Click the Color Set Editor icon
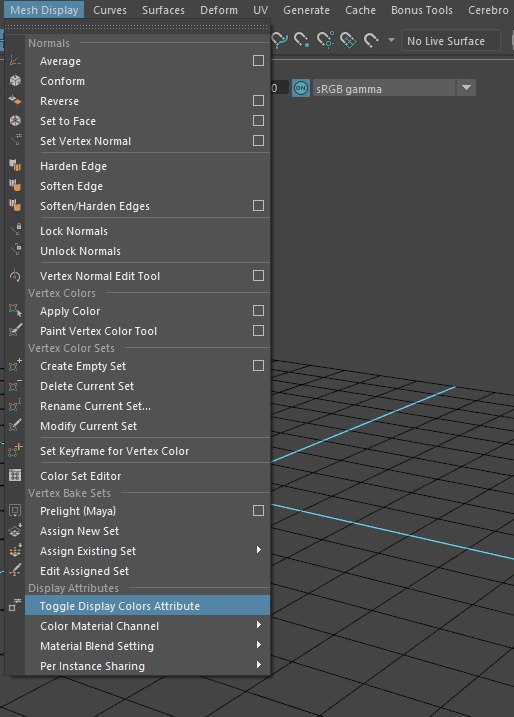Image resolution: width=514 pixels, height=717 pixels. [15, 475]
